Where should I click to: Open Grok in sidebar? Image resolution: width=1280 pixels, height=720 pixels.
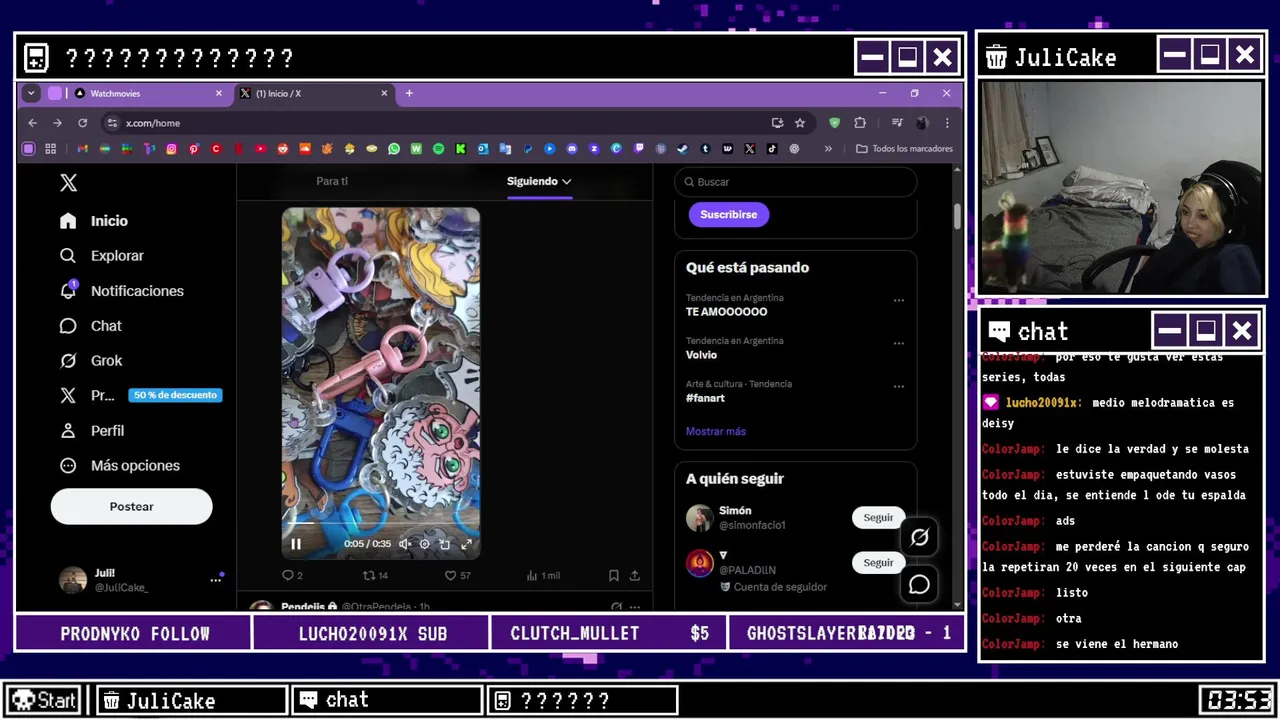(91, 361)
